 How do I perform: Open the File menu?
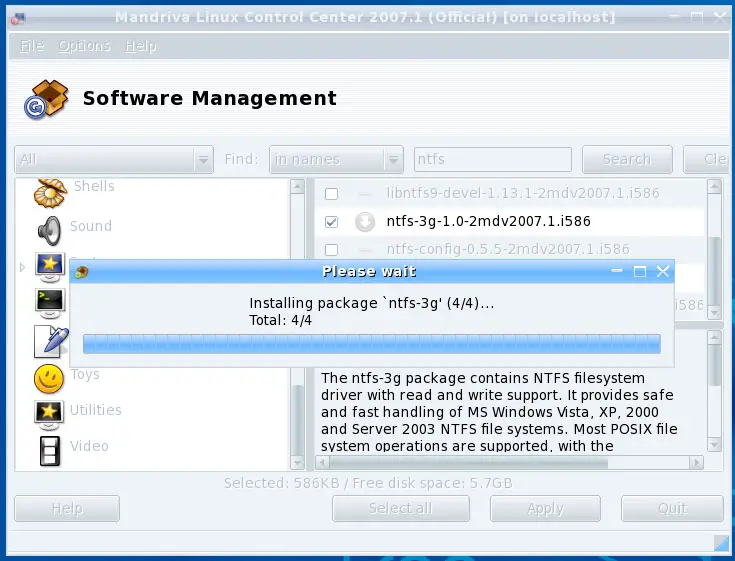pyautogui.click(x=32, y=46)
